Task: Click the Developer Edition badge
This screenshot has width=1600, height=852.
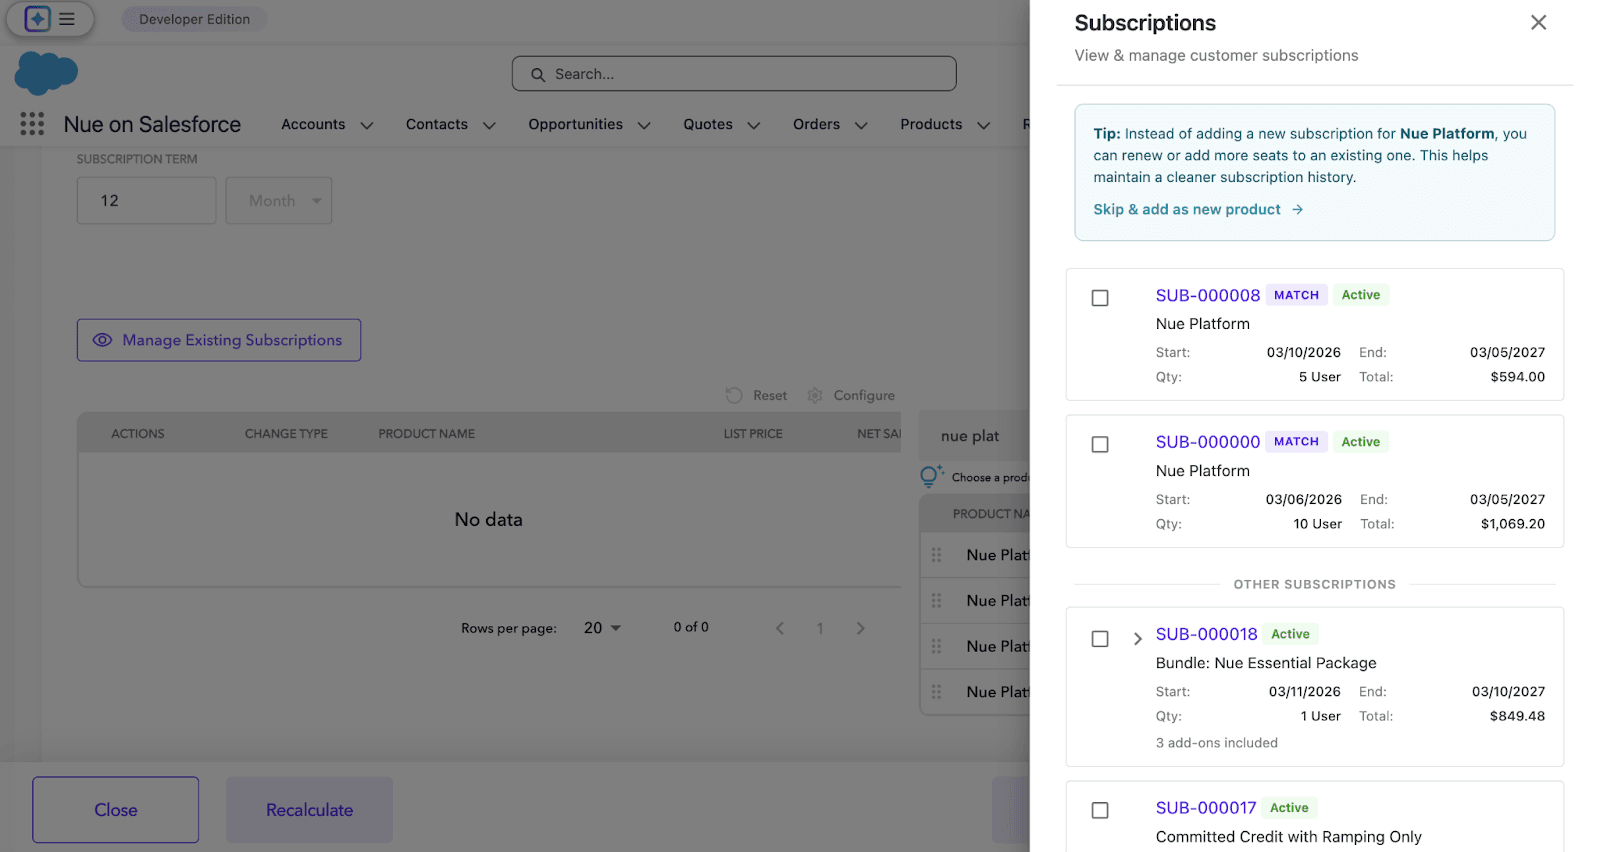Action: (194, 19)
